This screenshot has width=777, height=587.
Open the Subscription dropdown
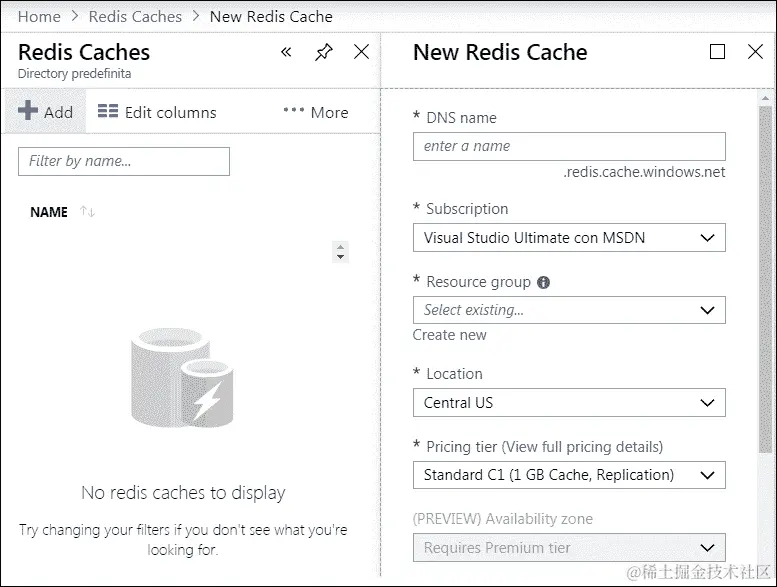[x=569, y=238]
